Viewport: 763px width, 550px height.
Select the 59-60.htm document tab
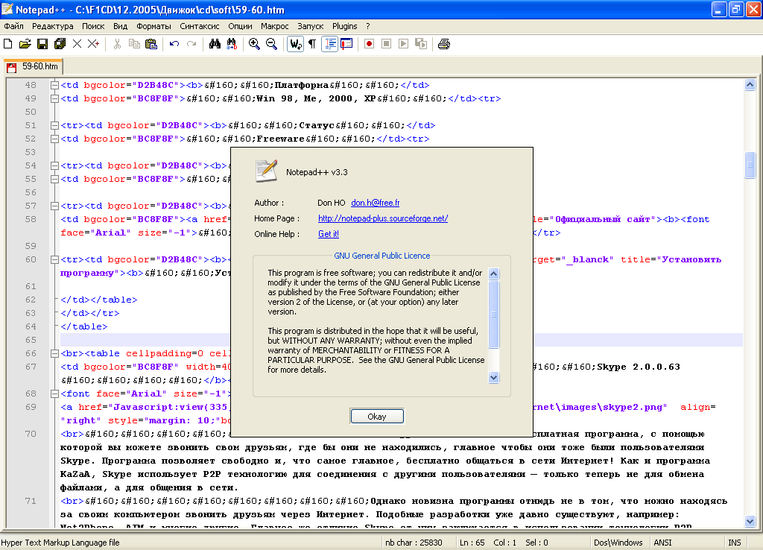pos(33,66)
